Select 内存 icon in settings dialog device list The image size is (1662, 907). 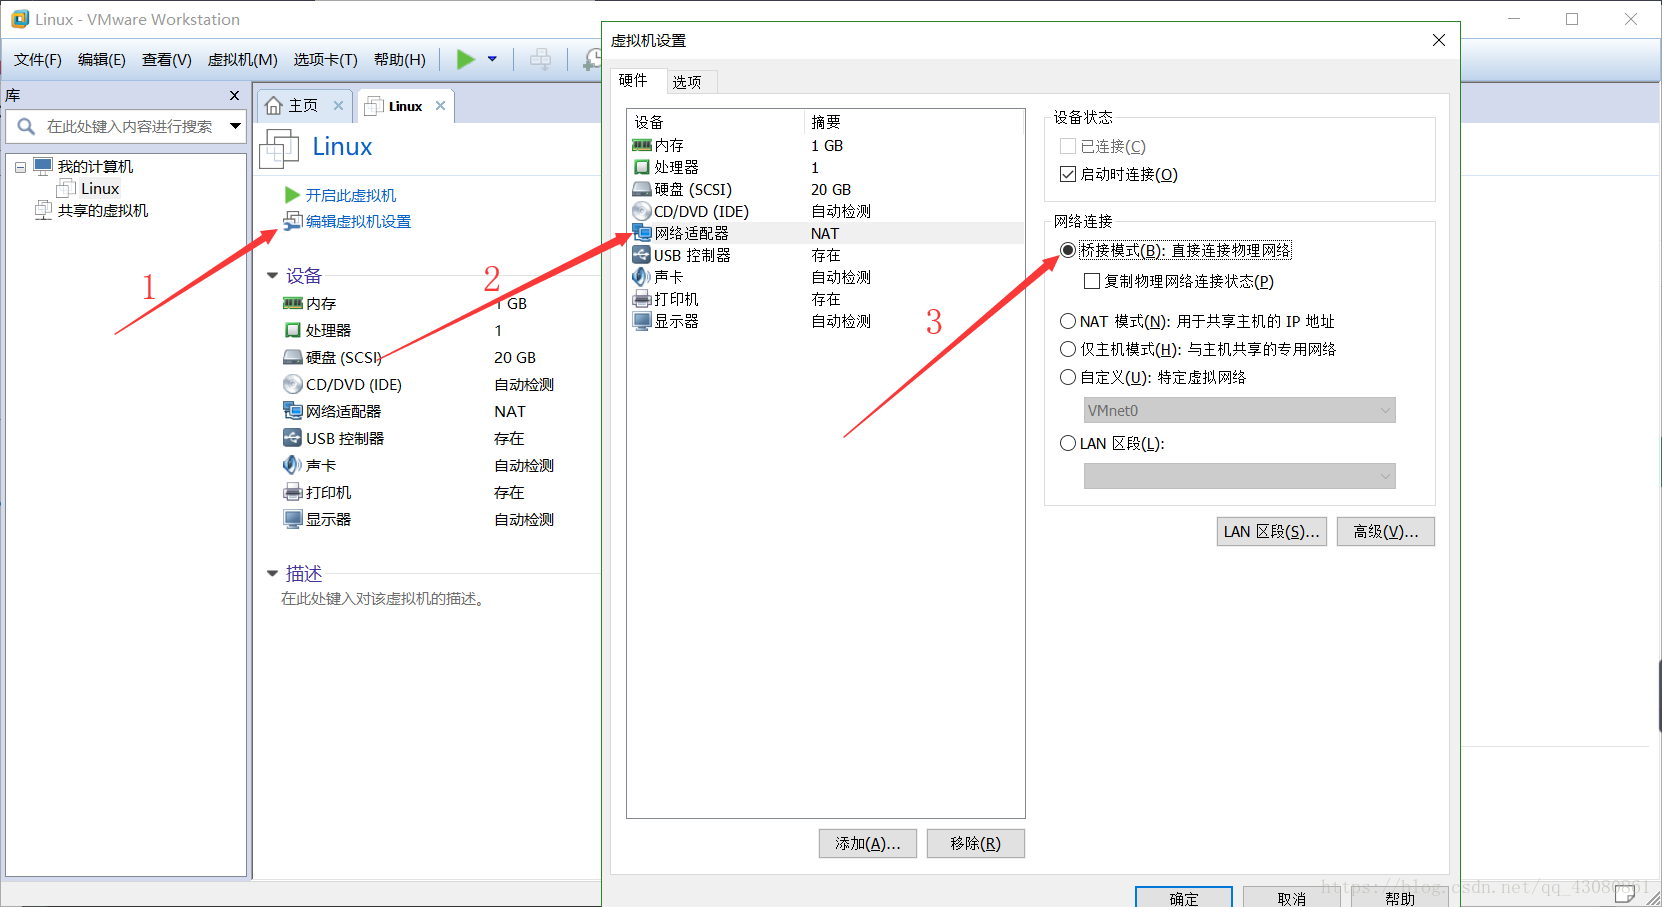pos(642,145)
